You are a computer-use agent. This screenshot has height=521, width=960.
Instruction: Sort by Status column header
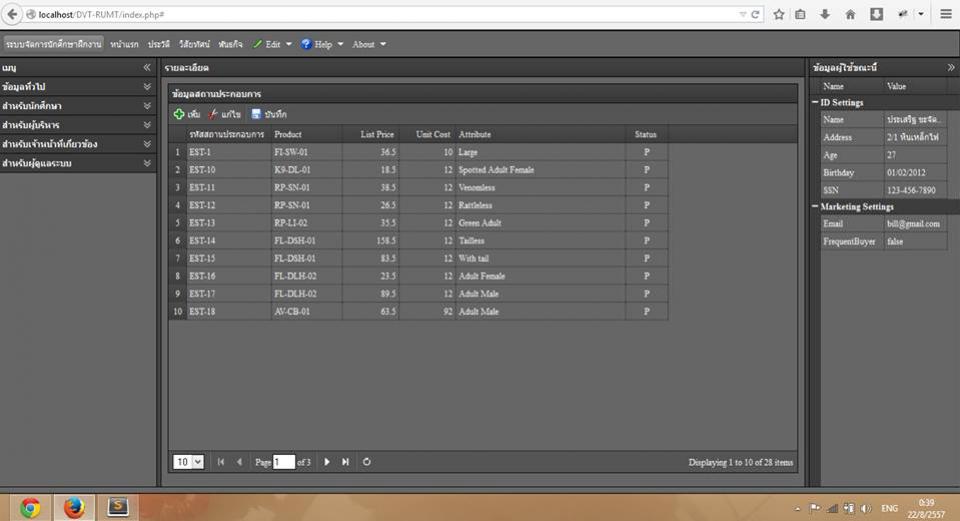pos(646,134)
